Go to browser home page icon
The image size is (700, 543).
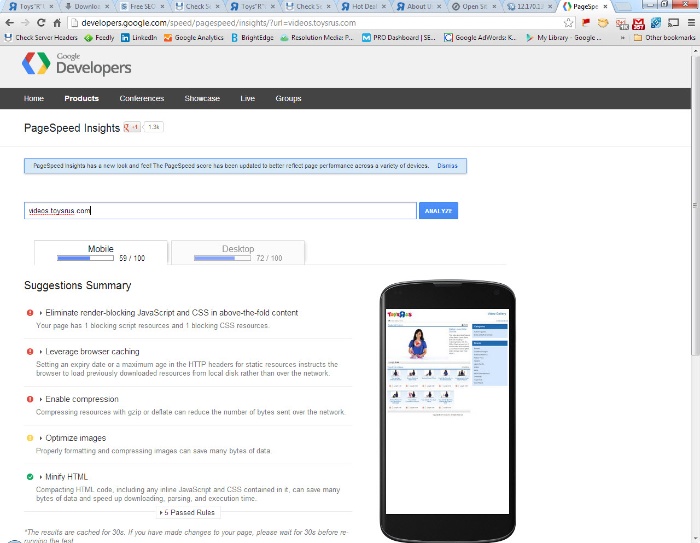point(57,22)
